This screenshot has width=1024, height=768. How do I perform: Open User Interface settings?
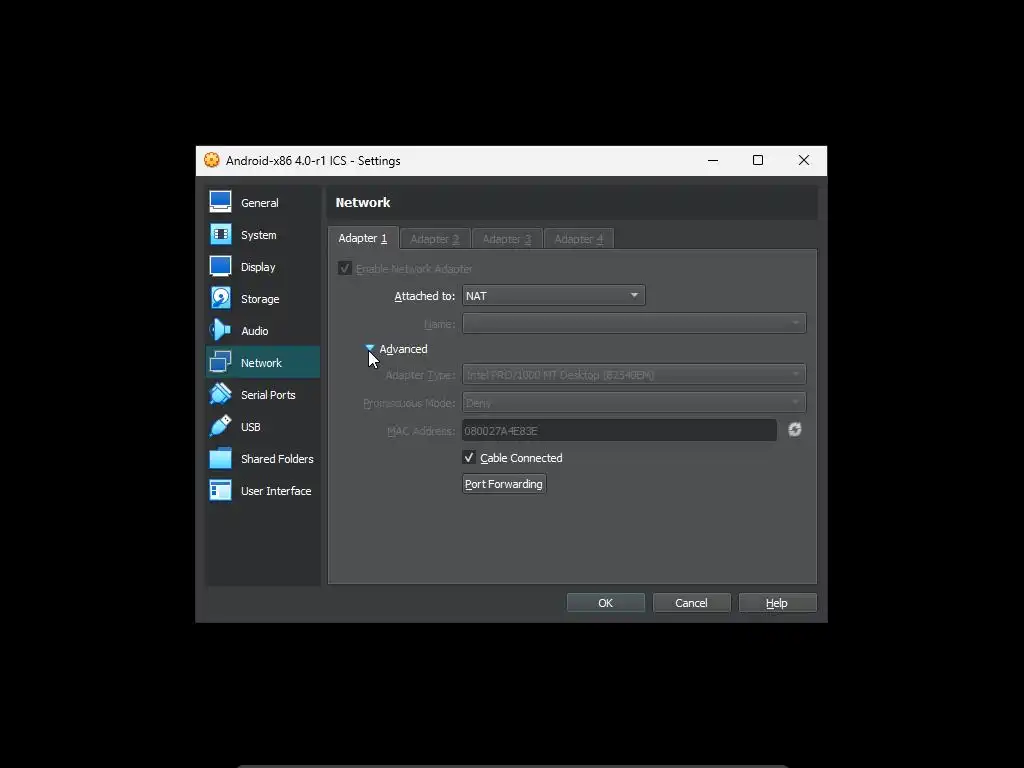coord(263,490)
